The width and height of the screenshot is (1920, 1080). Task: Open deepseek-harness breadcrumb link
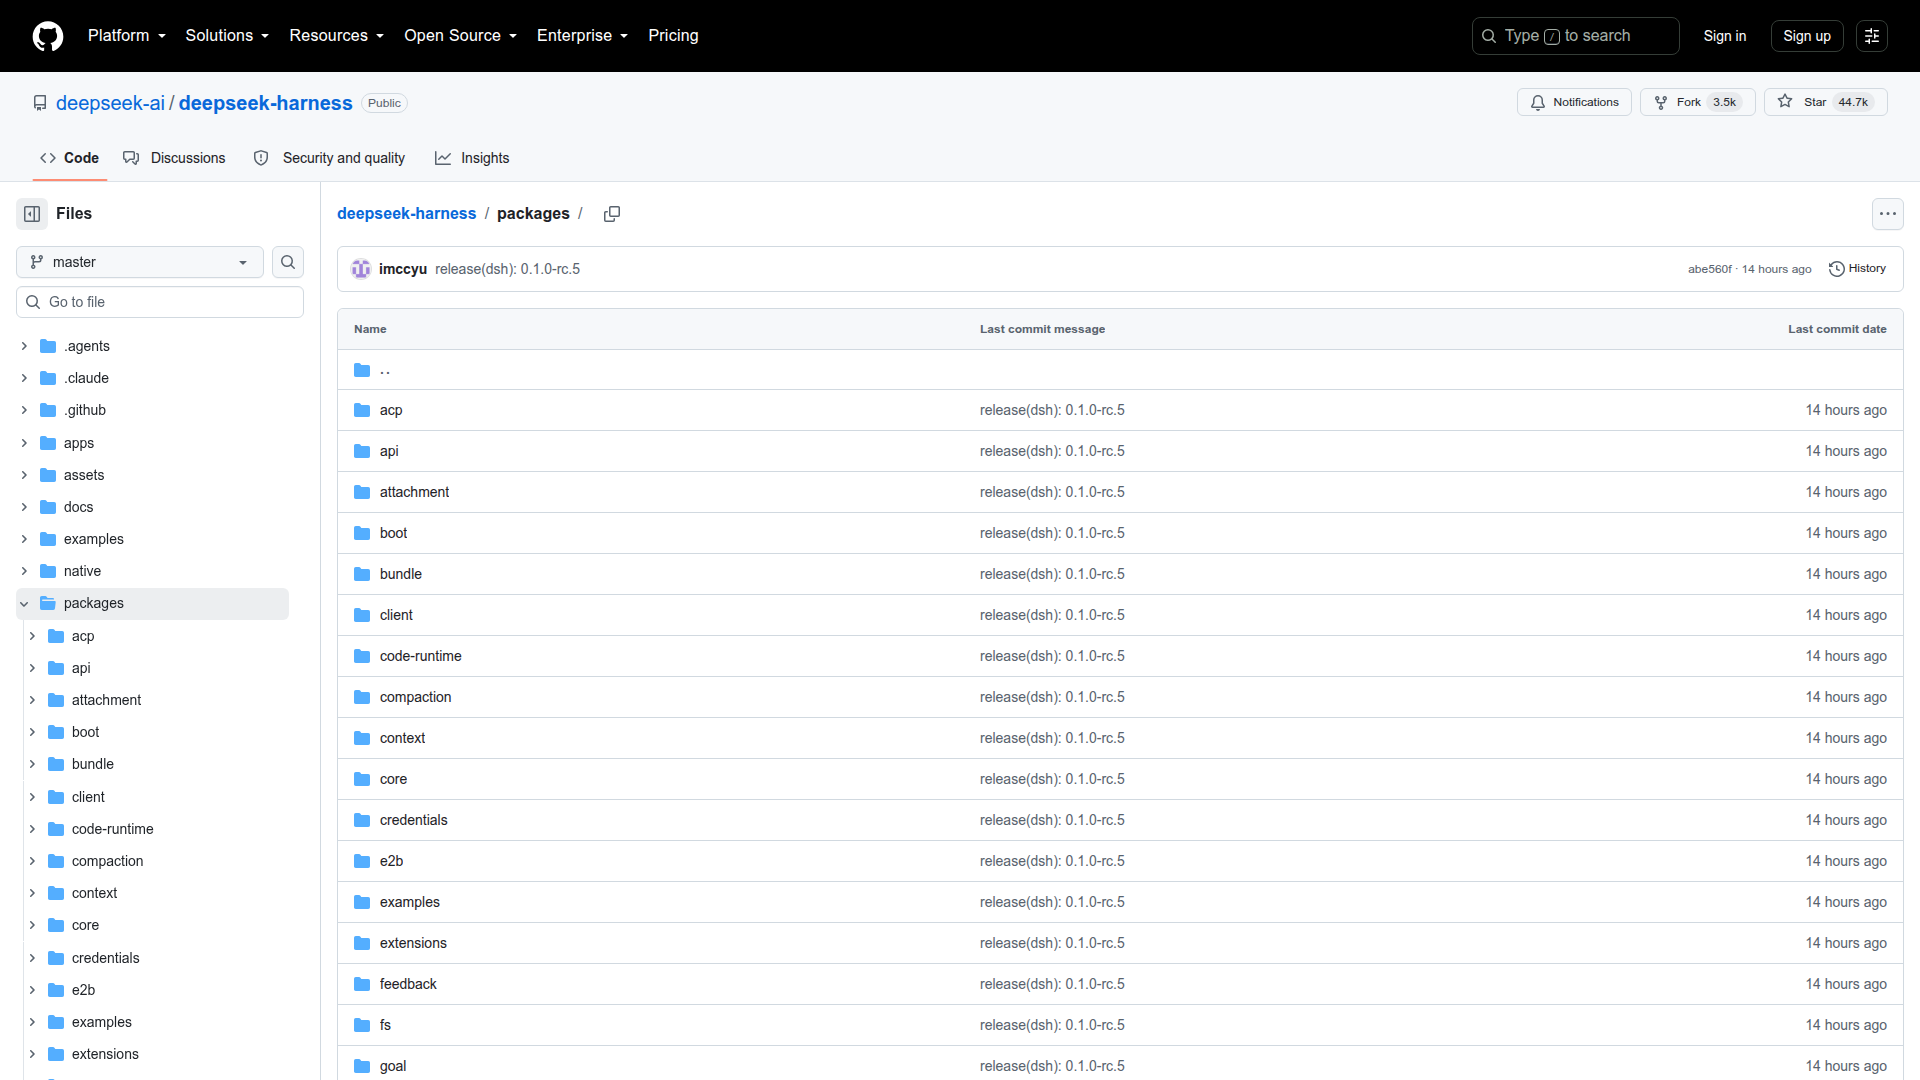click(407, 214)
